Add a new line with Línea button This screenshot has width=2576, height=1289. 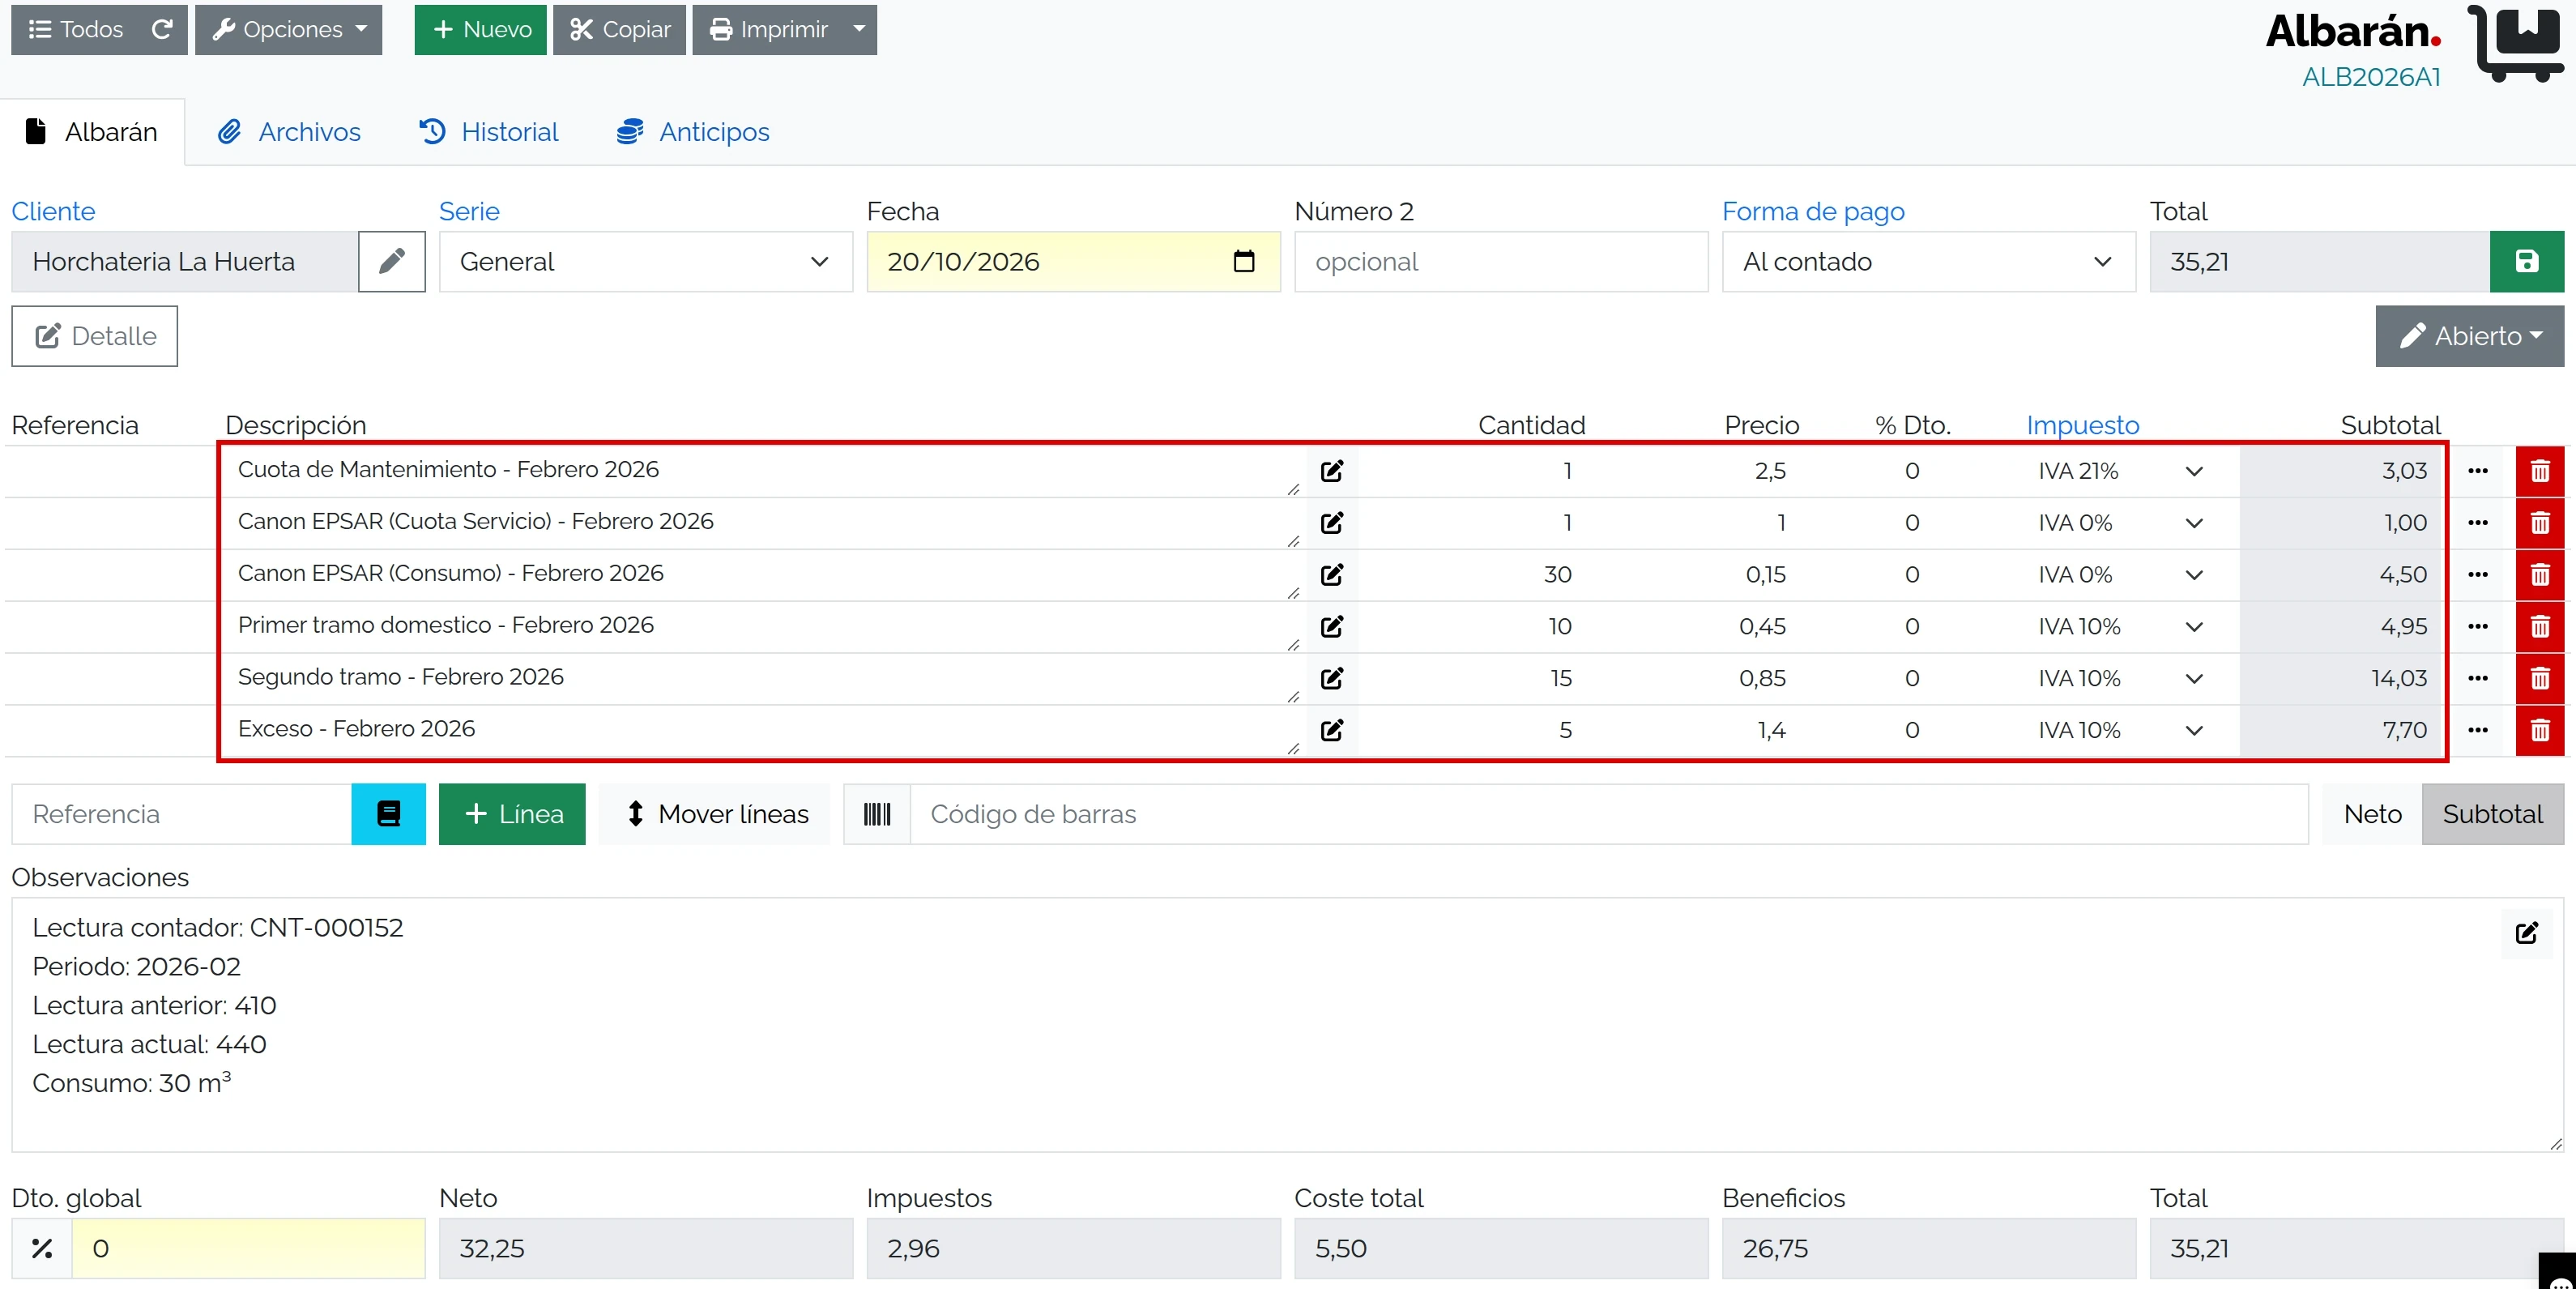pyautogui.click(x=512, y=814)
